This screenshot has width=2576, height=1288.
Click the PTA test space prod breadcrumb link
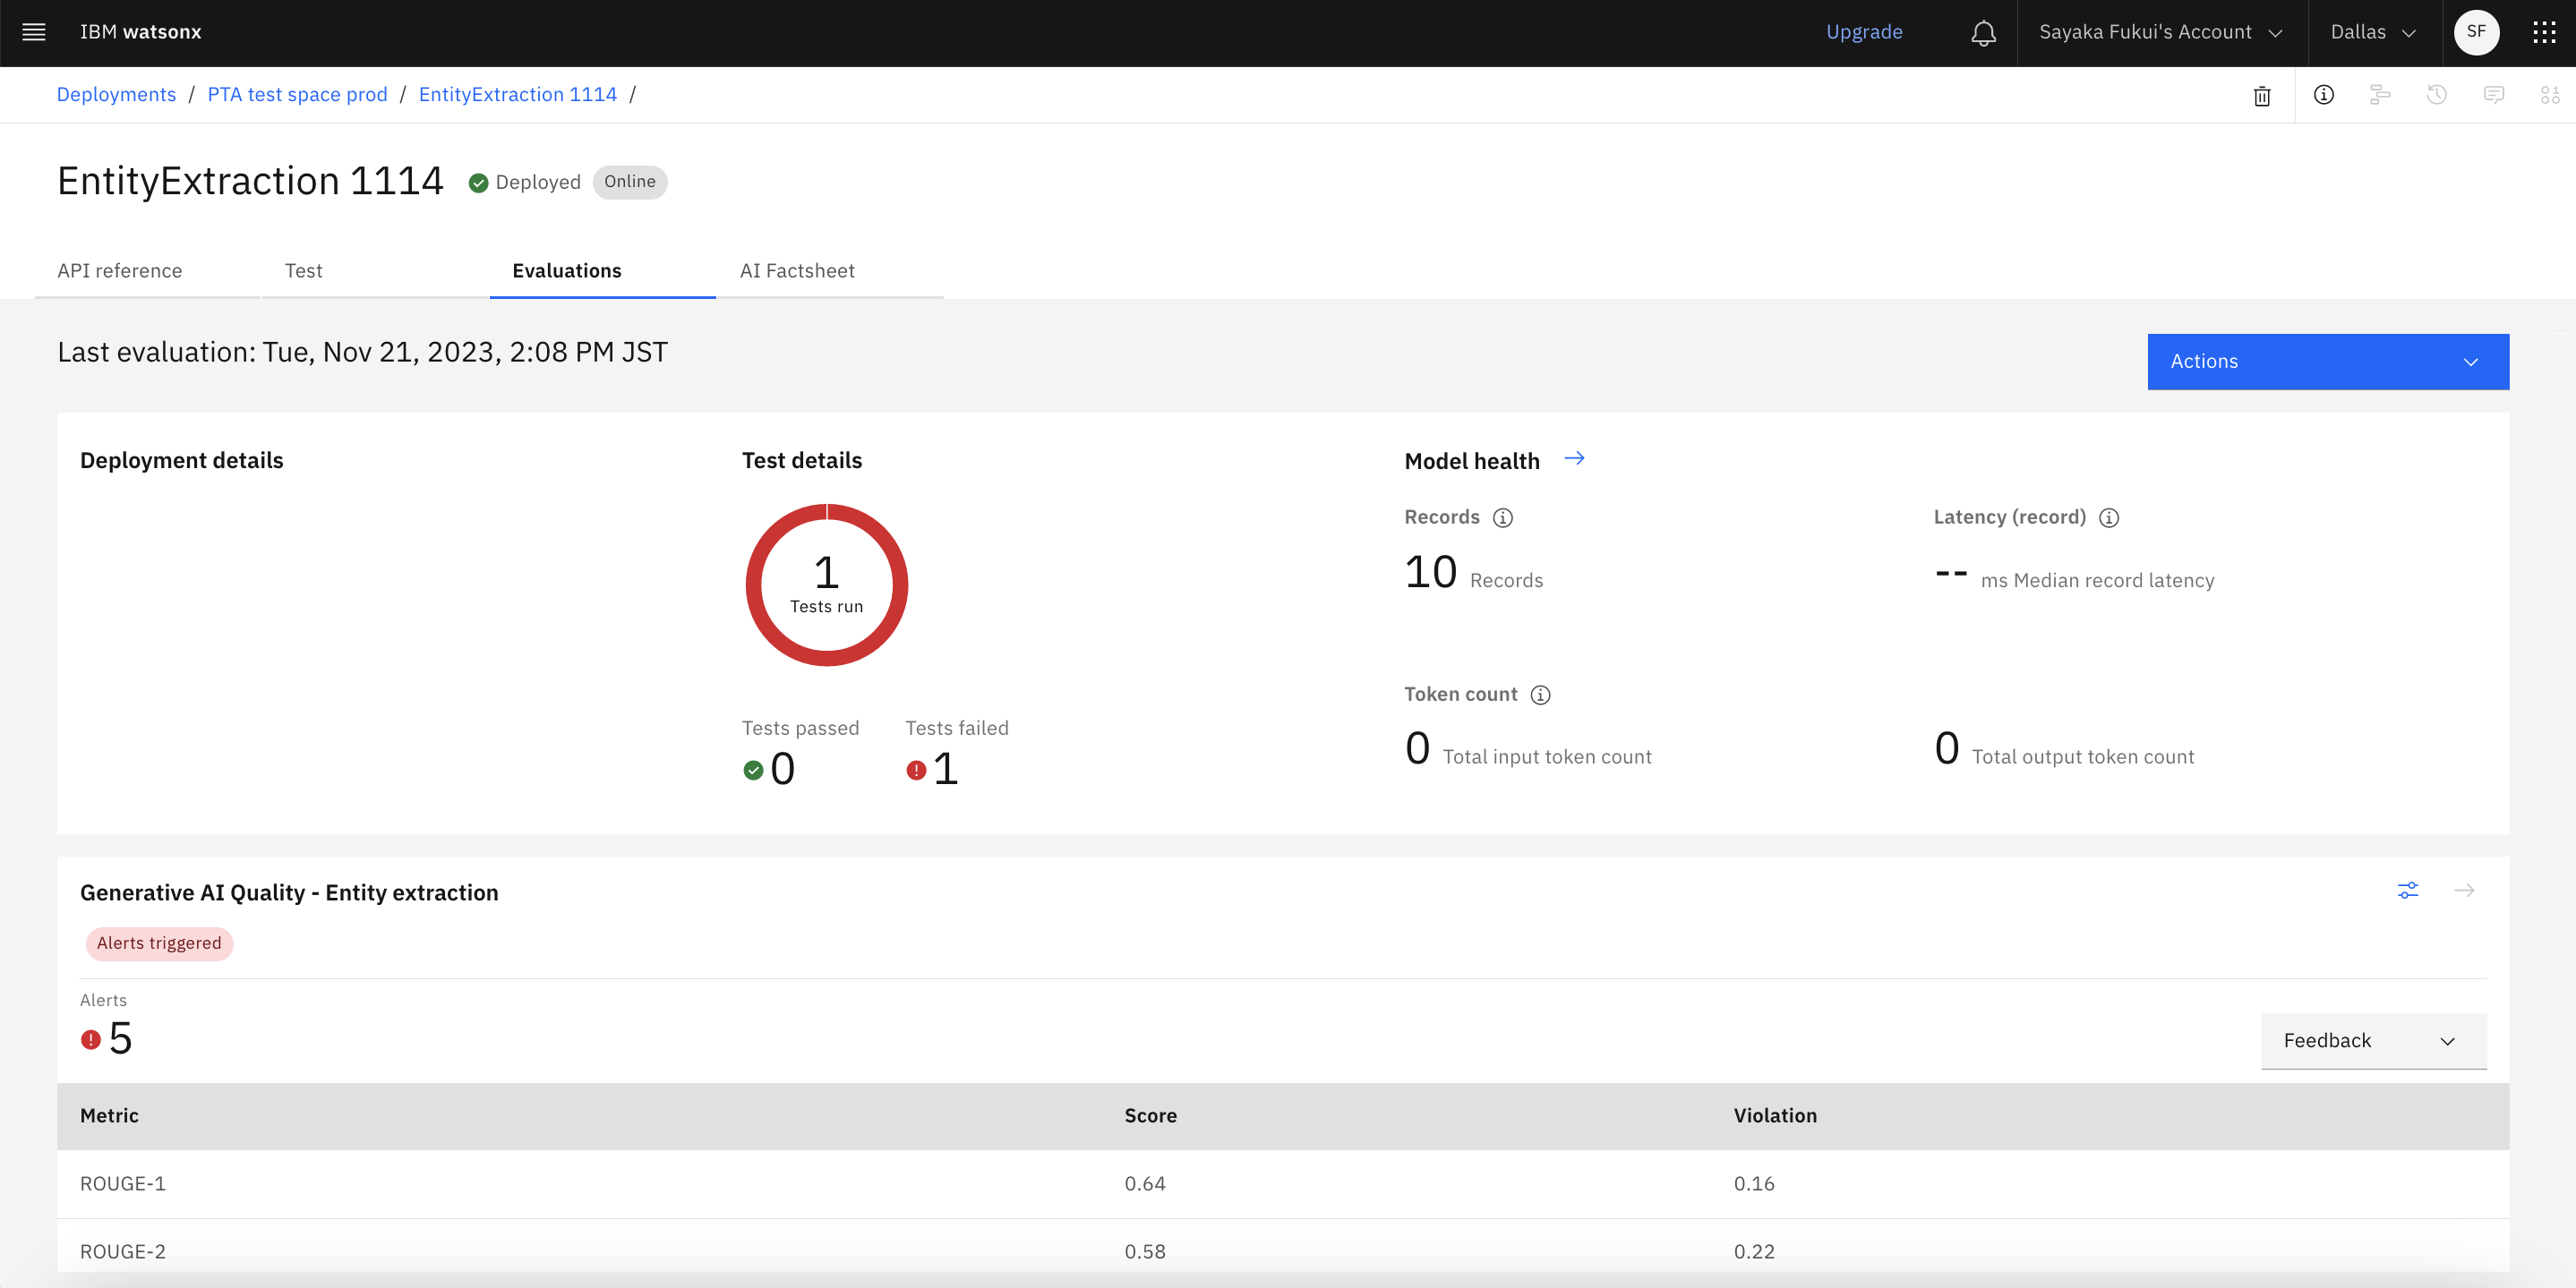tap(297, 94)
